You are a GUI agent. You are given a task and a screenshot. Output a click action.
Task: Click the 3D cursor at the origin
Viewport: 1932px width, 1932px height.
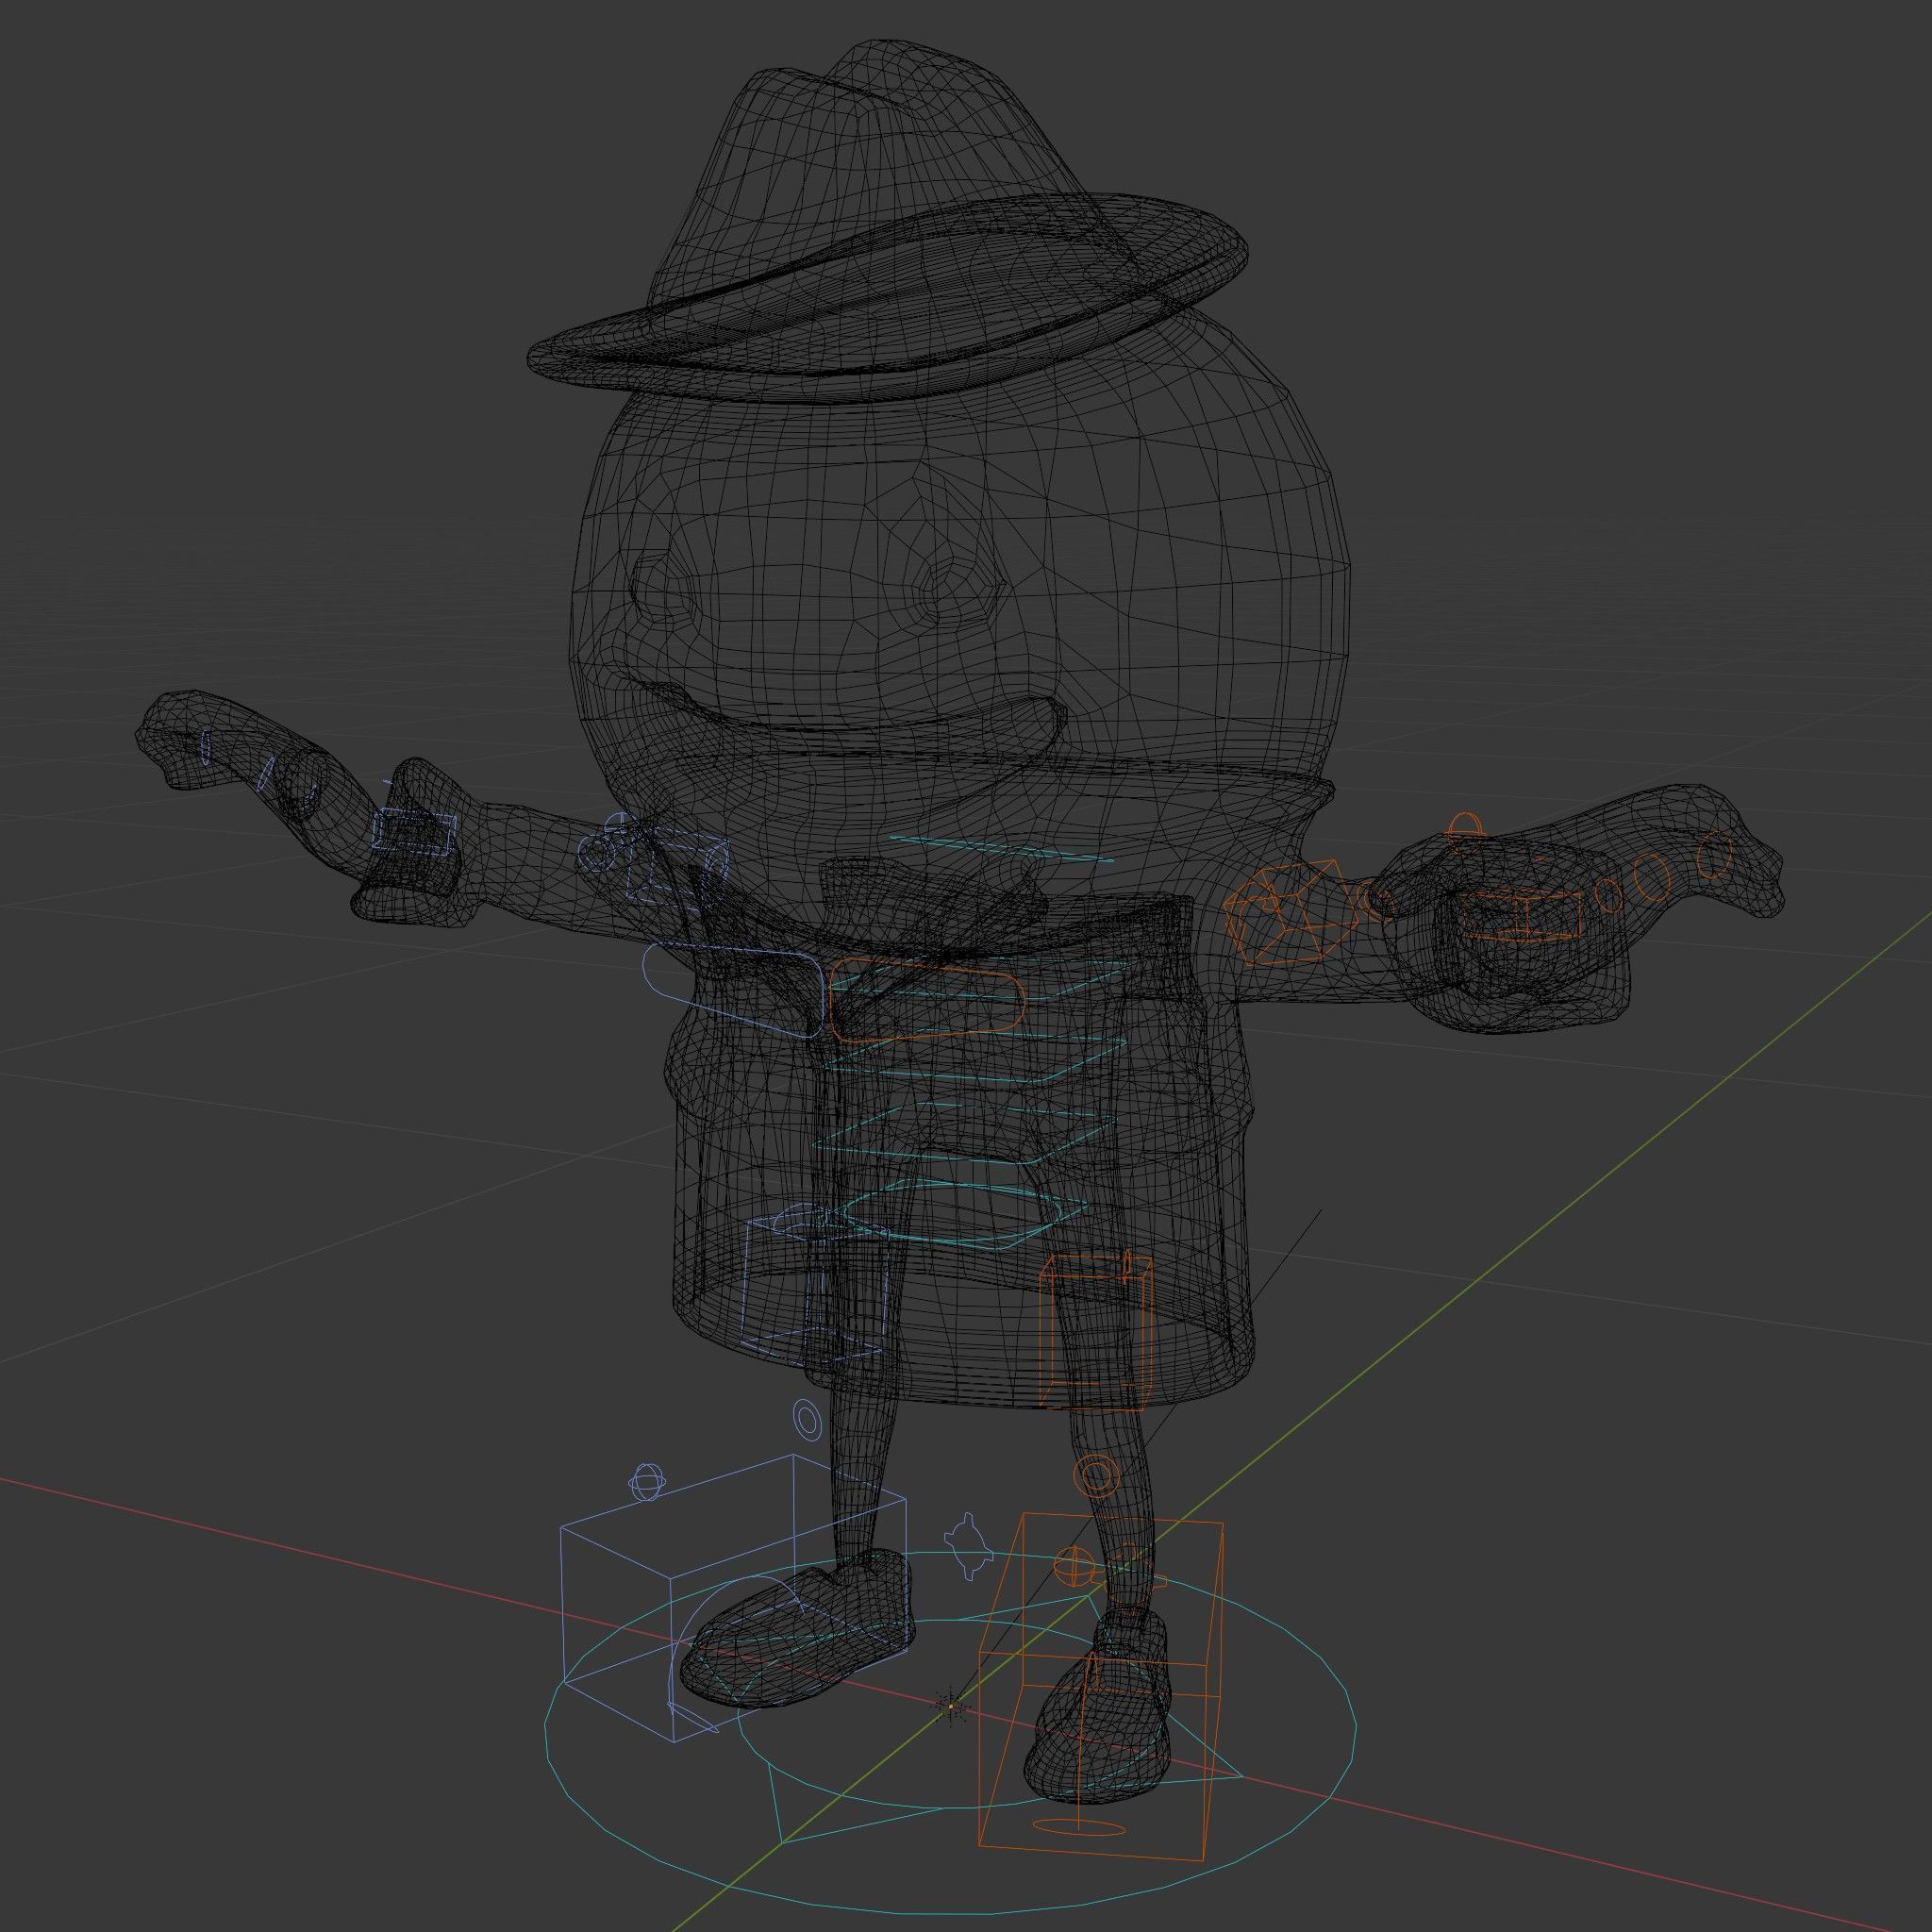coord(951,1707)
